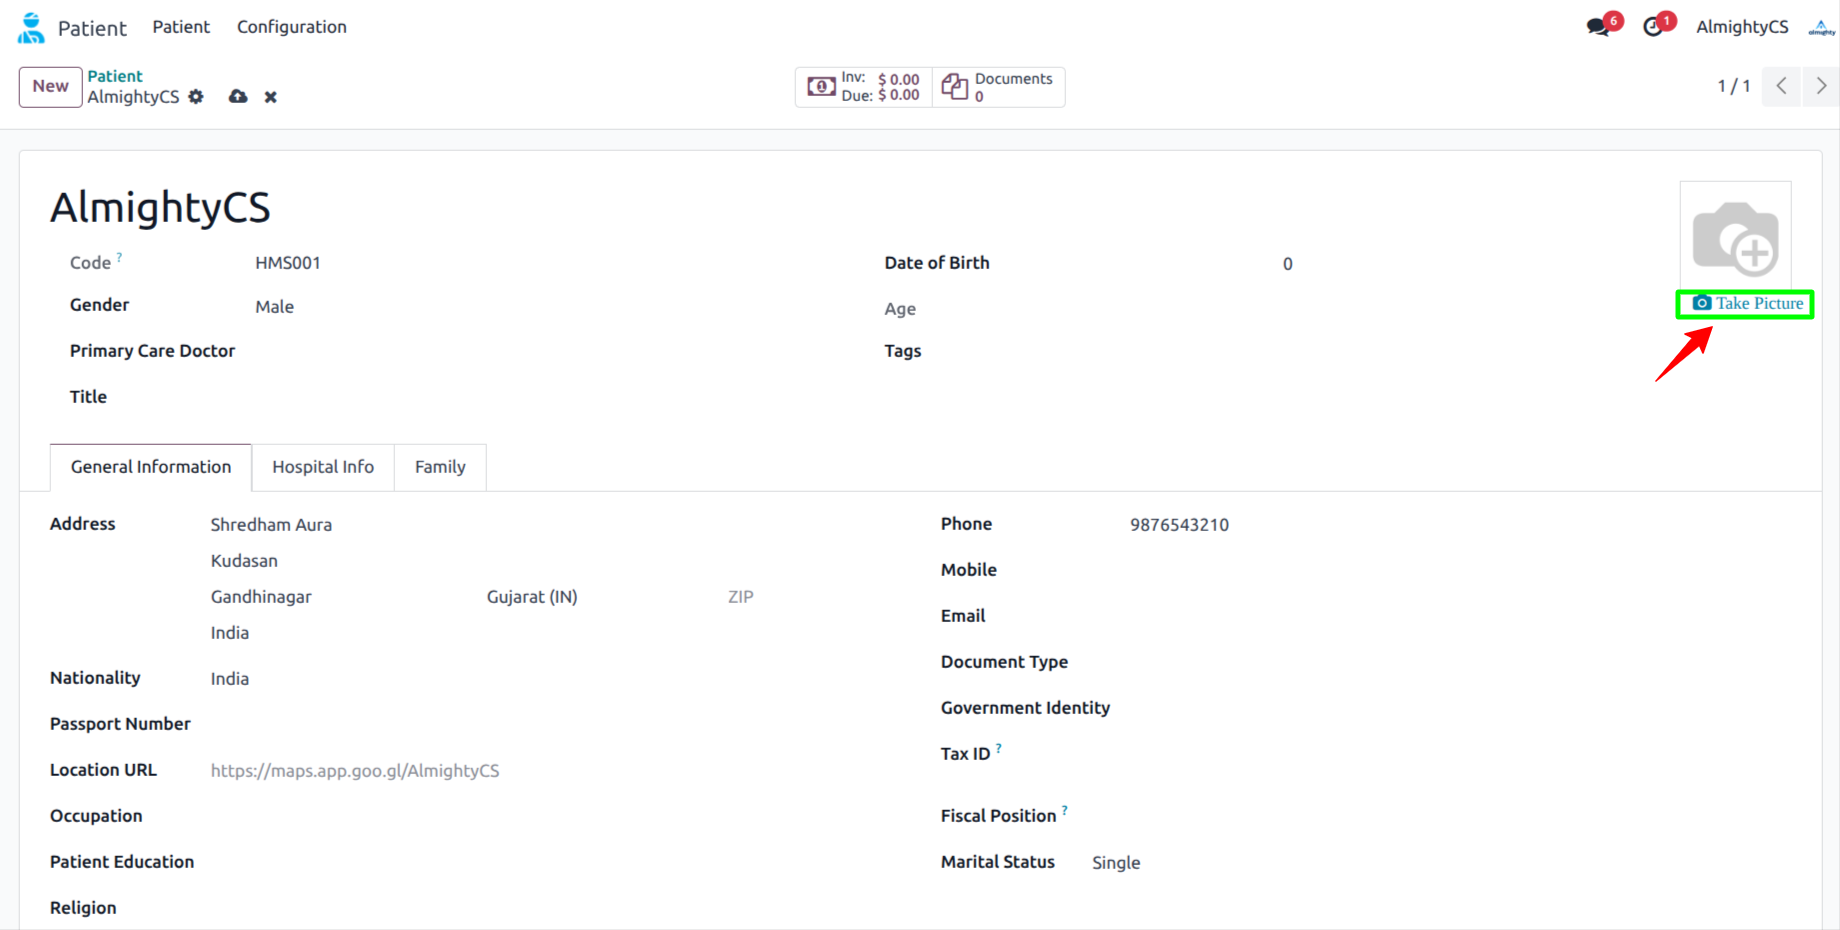
Task: Click the Inv/Due money stat button
Action: [864, 87]
